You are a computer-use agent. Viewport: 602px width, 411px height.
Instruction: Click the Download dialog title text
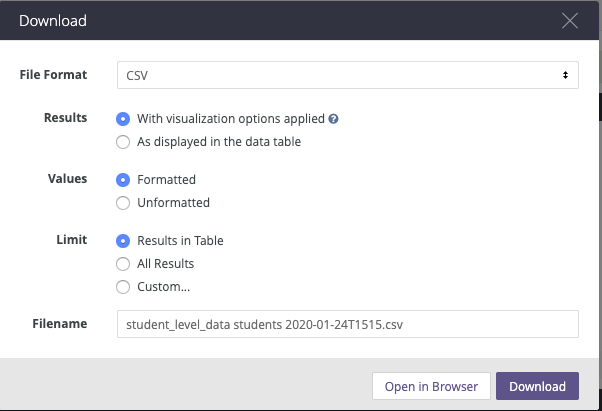coord(53,21)
